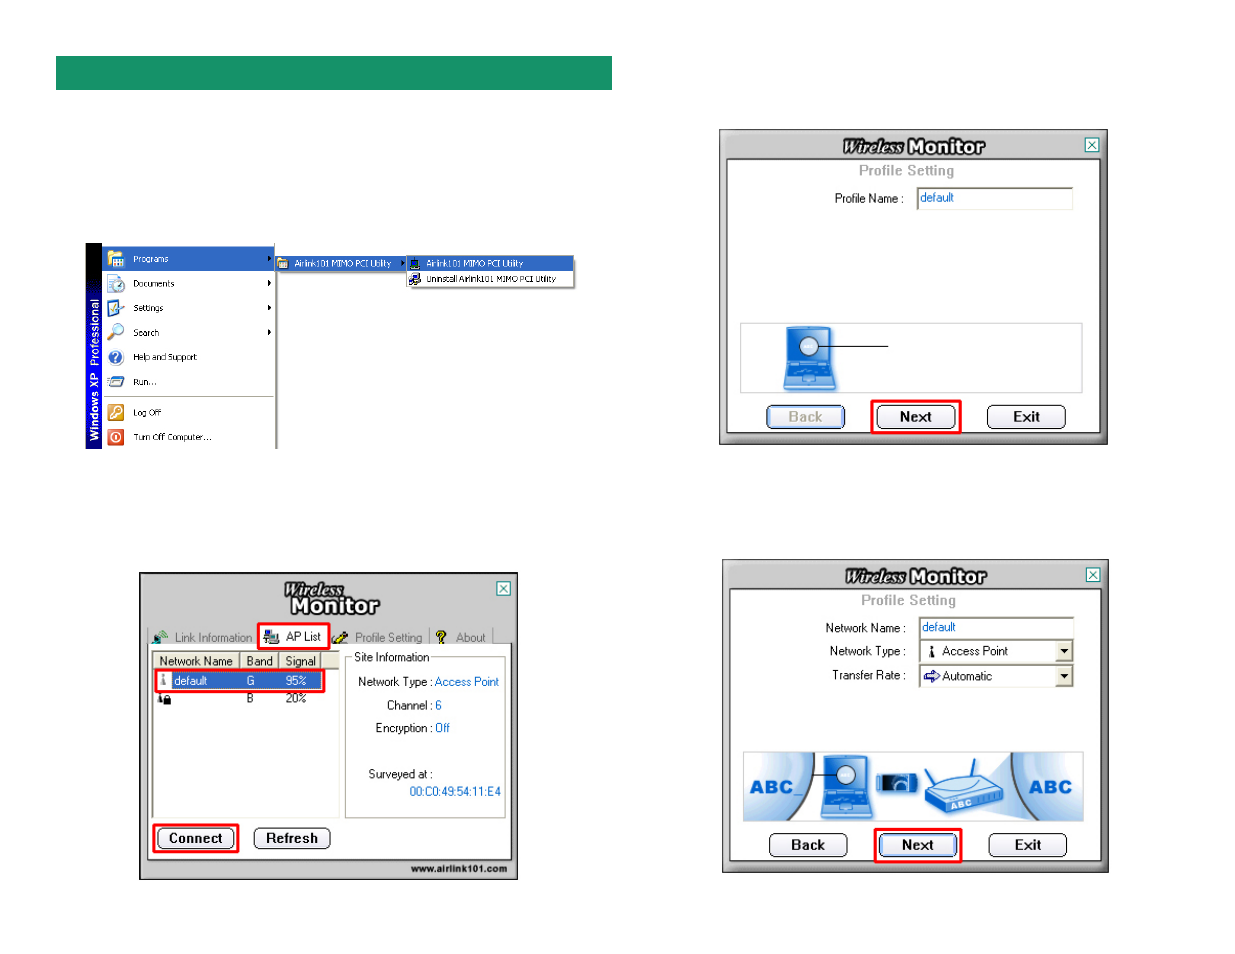Viewport: 1235px width, 954px height.
Task: Open Settings in the Start menu
Action: pos(189,308)
